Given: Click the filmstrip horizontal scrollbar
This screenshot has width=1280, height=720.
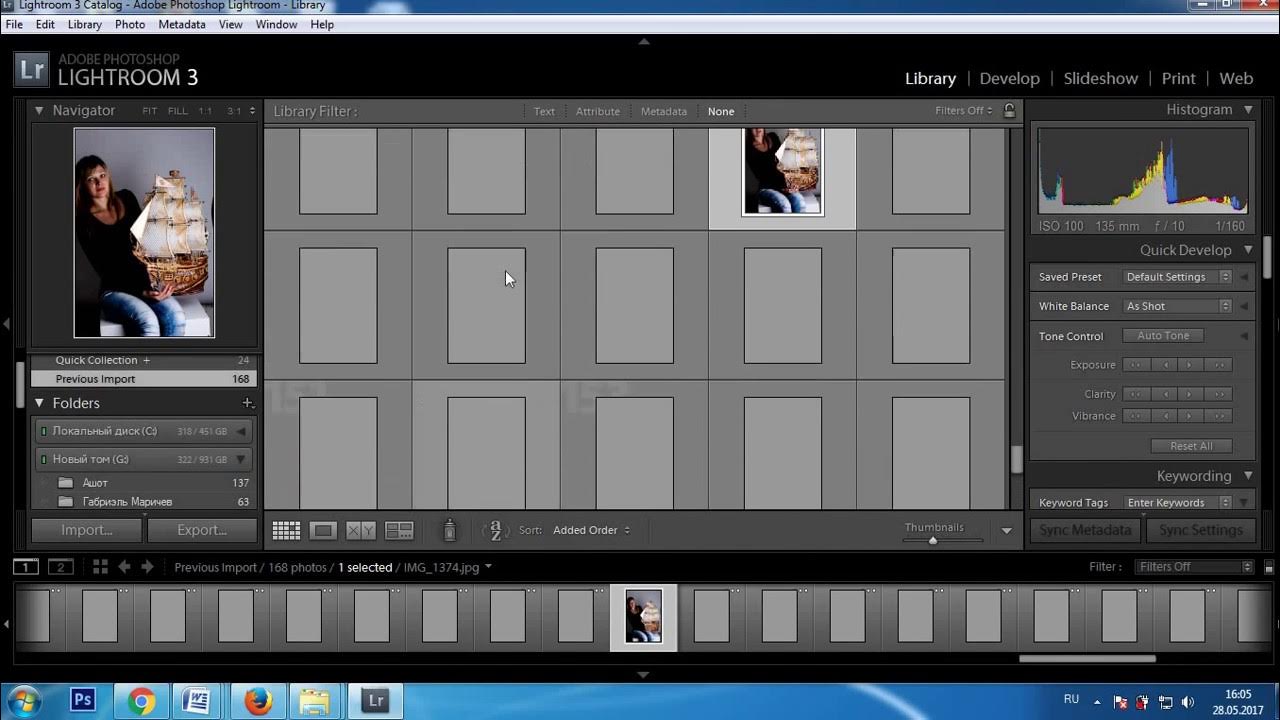Looking at the screenshot, I should [x=1087, y=659].
